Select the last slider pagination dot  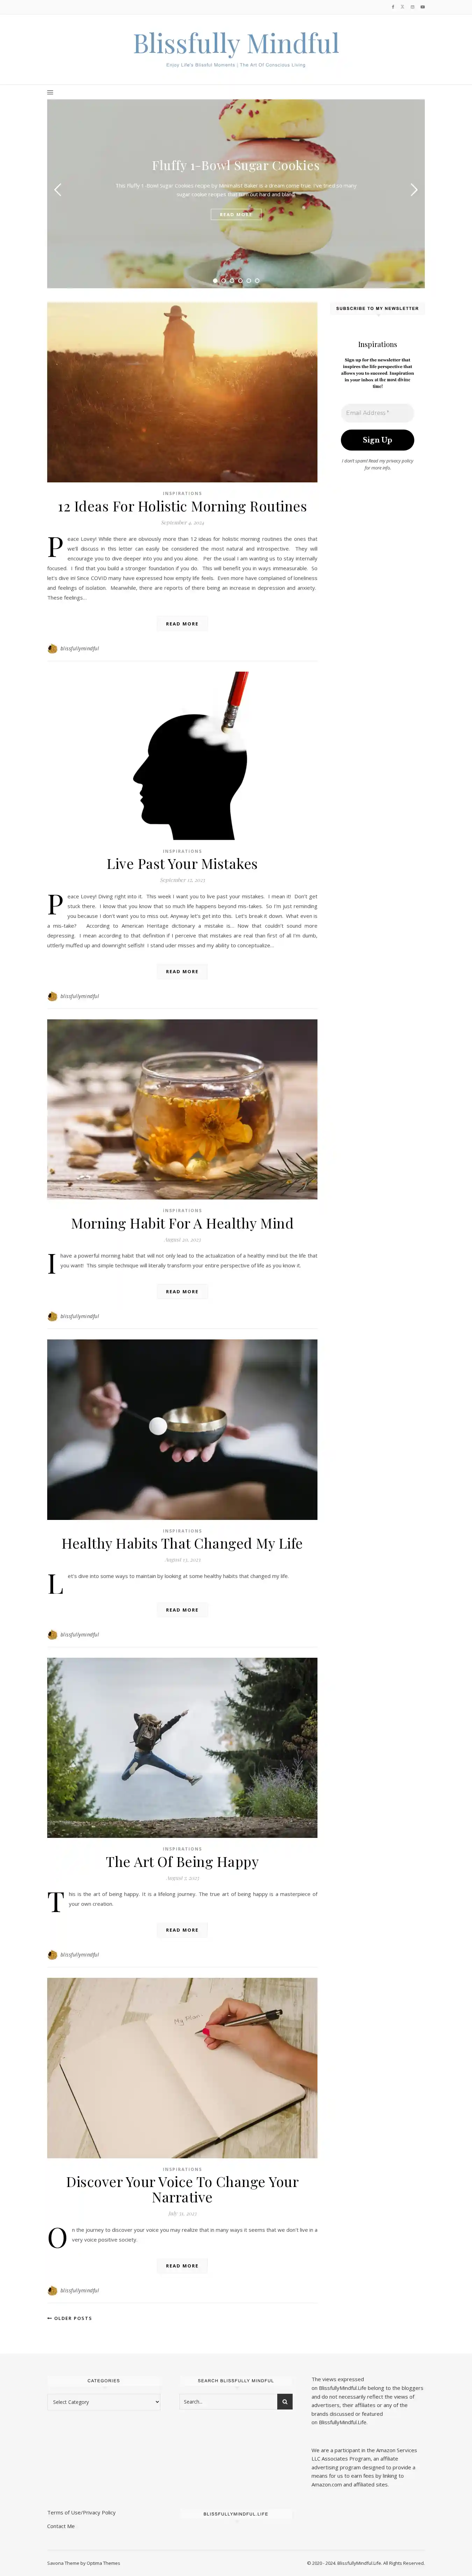pyautogui.click(x=257, y=281)
